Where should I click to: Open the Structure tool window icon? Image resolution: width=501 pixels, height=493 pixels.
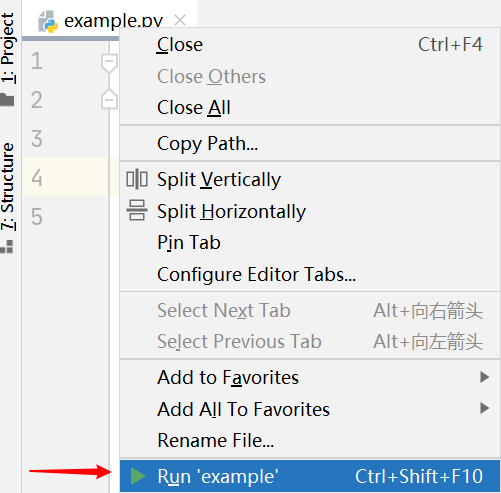(7, 247)
